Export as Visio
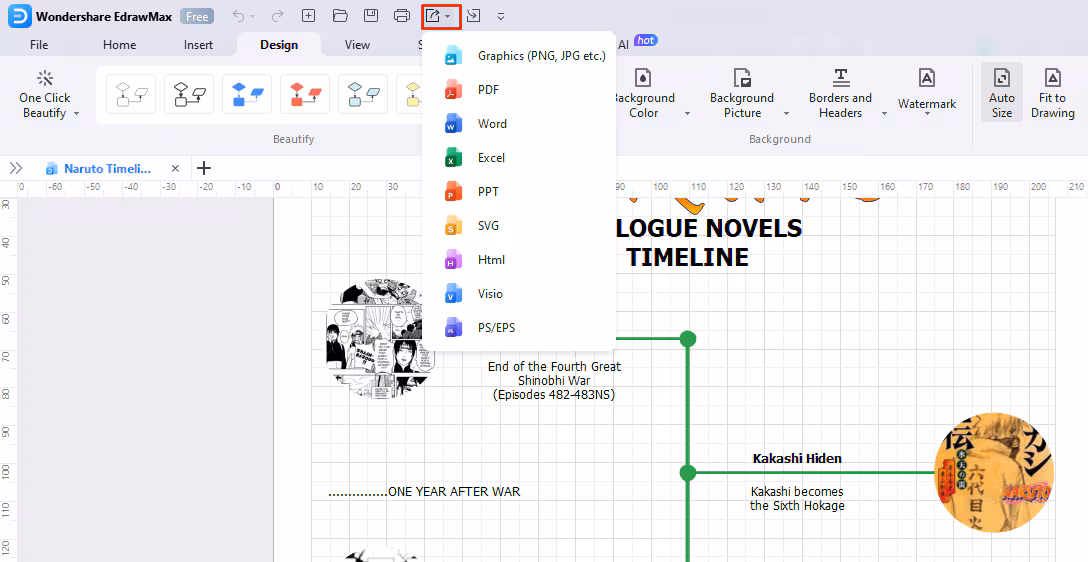Viewport: 1088px width, 562px height. (x=519, y=293)
